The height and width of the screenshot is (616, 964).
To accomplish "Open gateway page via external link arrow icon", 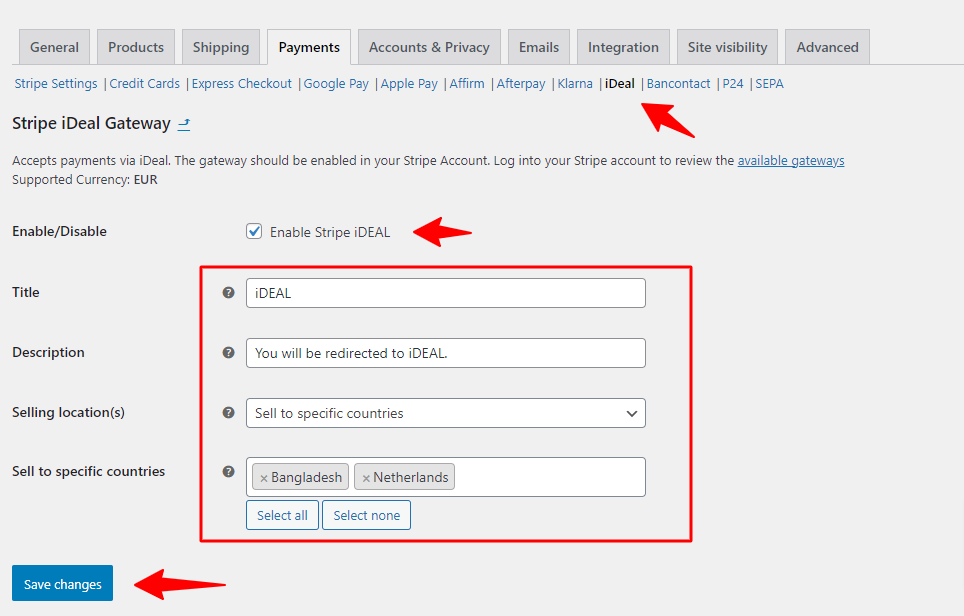I will pos(183,124).
